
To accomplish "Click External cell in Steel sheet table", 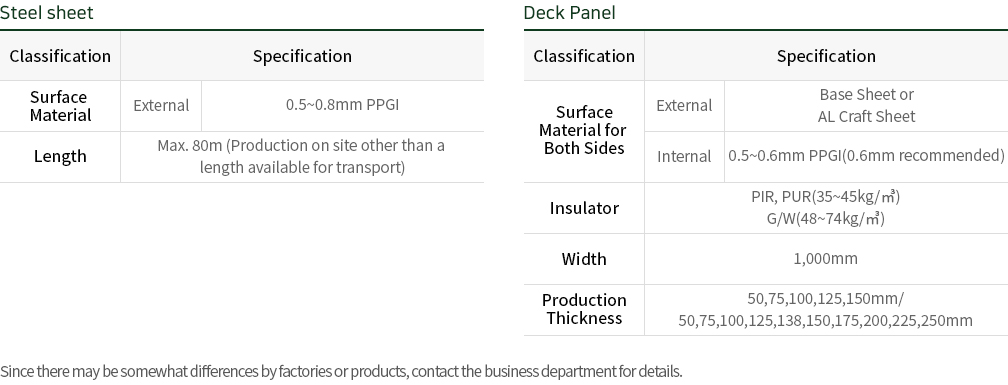I will 161,105.
